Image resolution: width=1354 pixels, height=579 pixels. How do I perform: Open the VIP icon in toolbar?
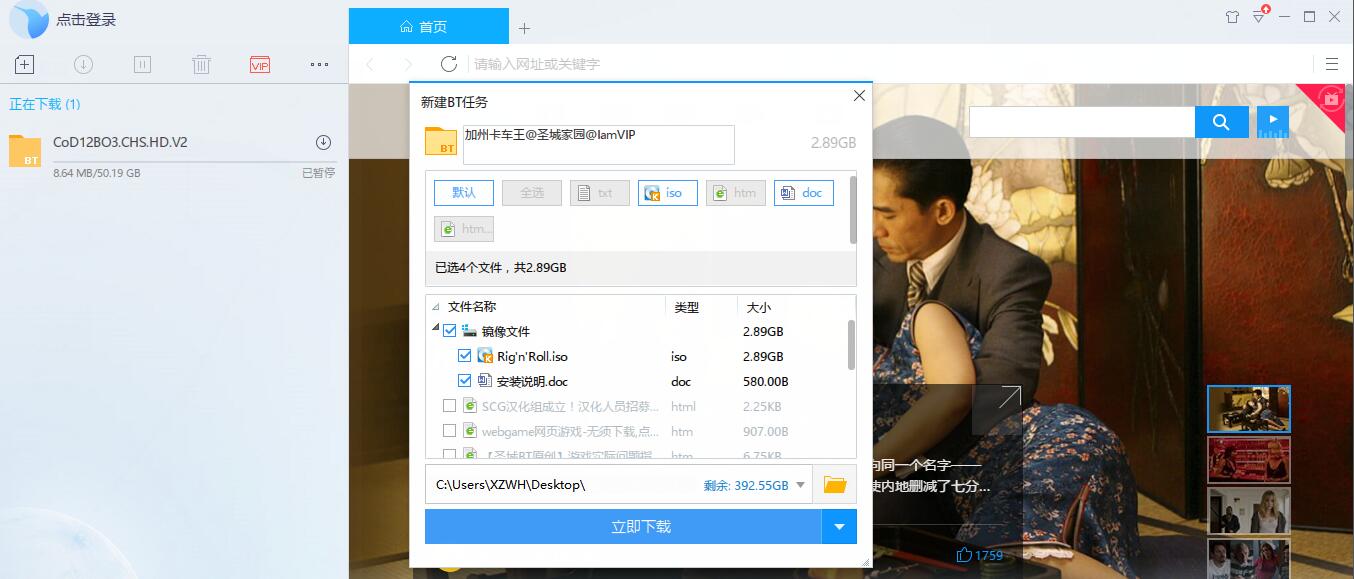click(260, 65)
